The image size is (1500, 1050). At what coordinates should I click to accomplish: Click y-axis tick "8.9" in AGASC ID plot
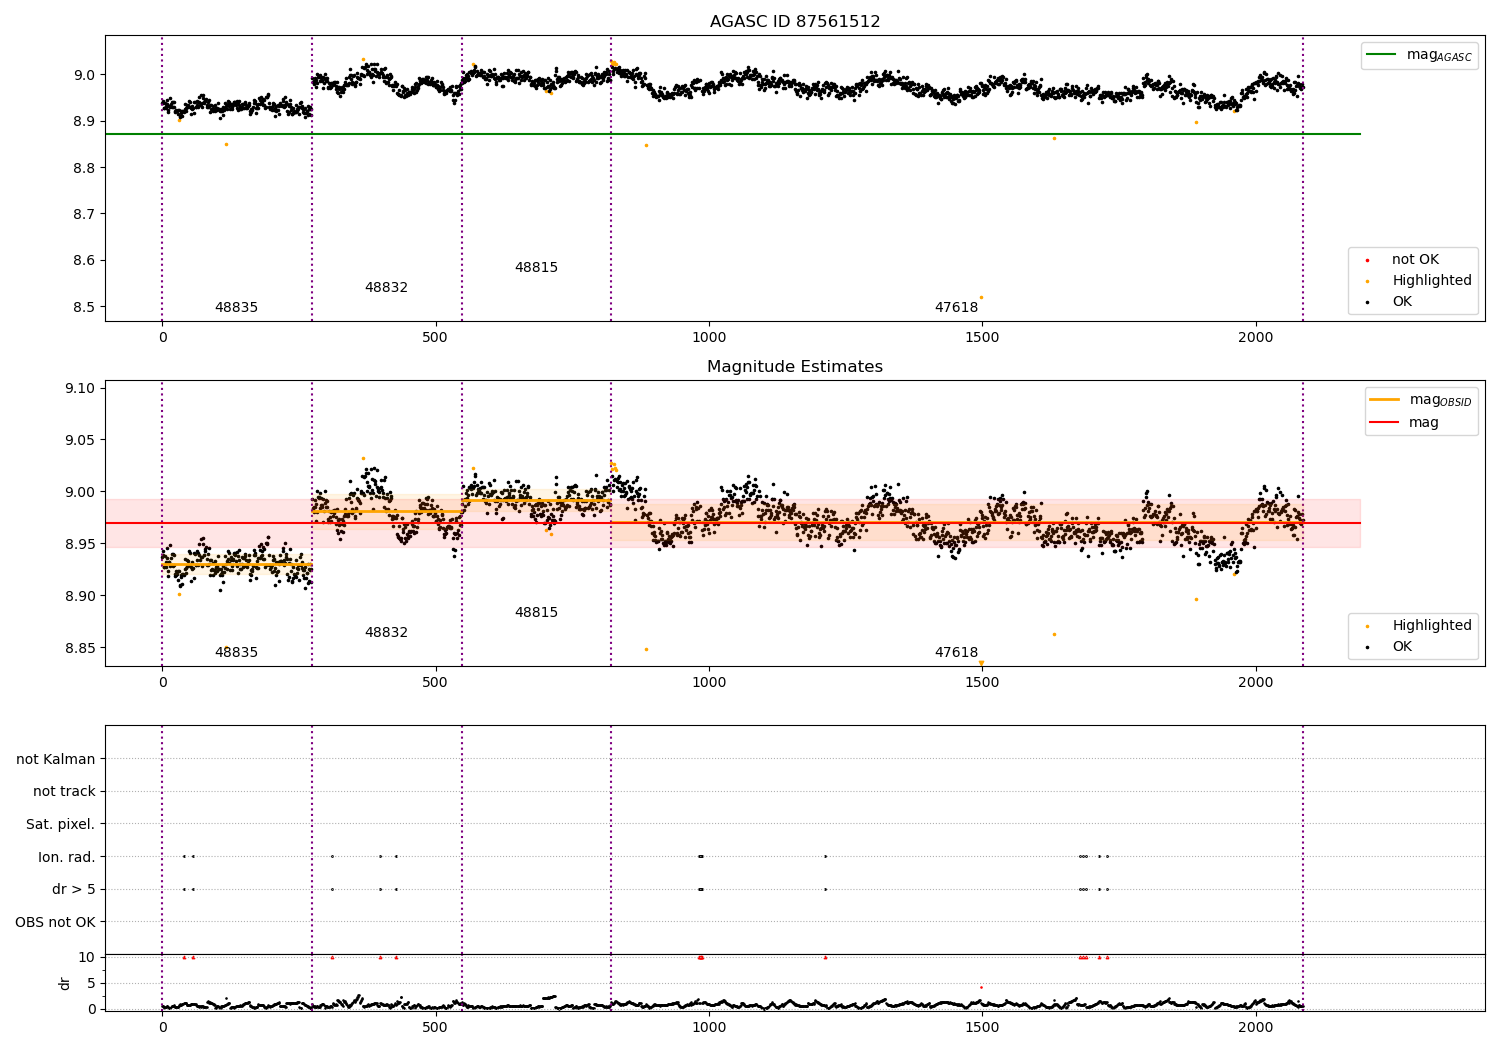[x=84, y=122]
